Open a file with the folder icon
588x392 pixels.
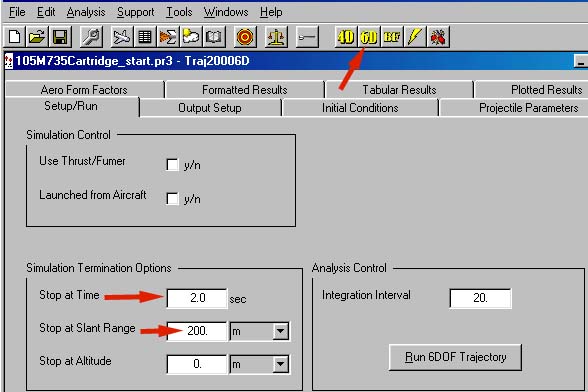click(37, 37)
